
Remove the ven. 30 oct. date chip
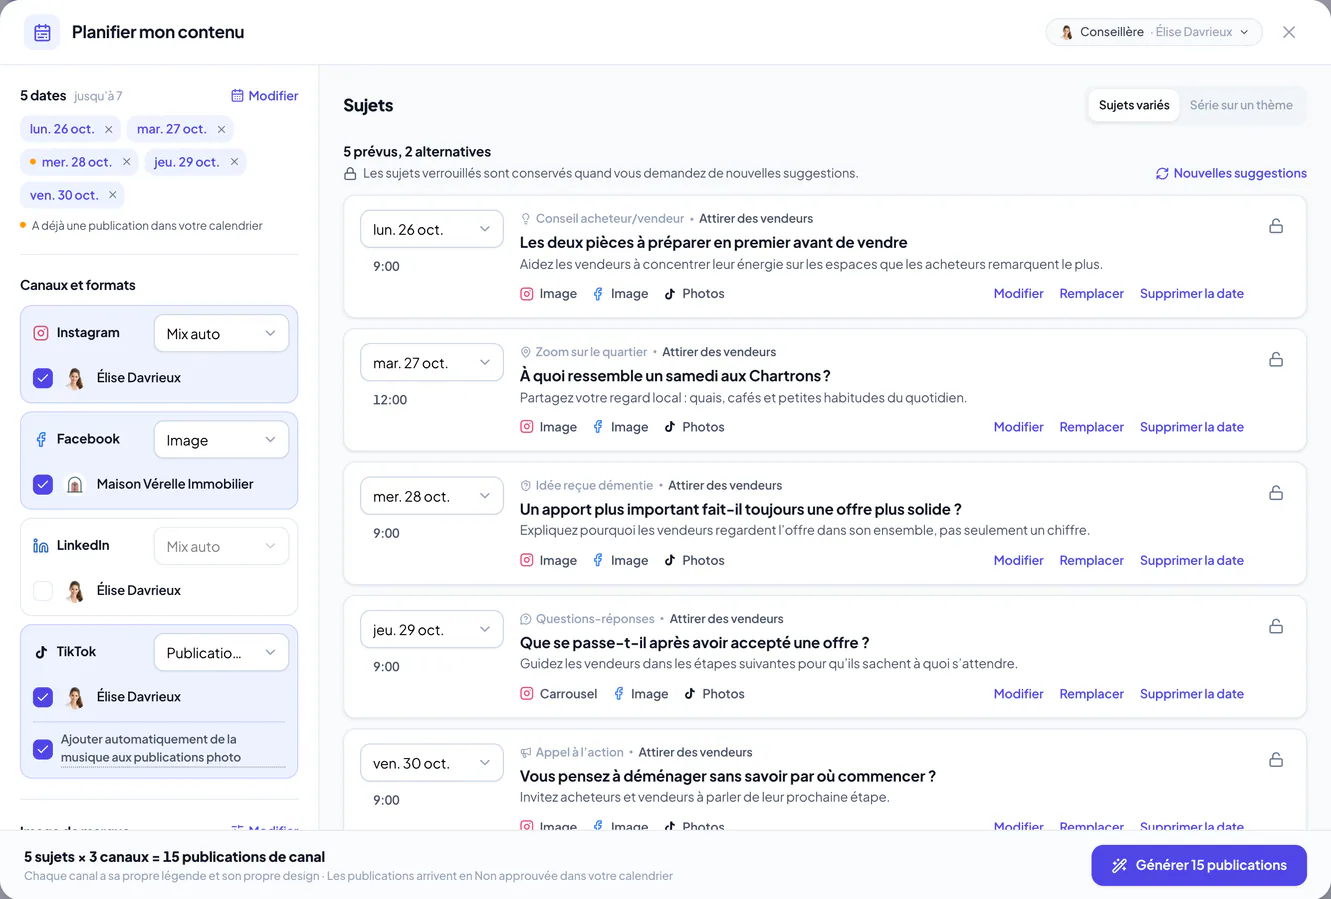(113, 195)
